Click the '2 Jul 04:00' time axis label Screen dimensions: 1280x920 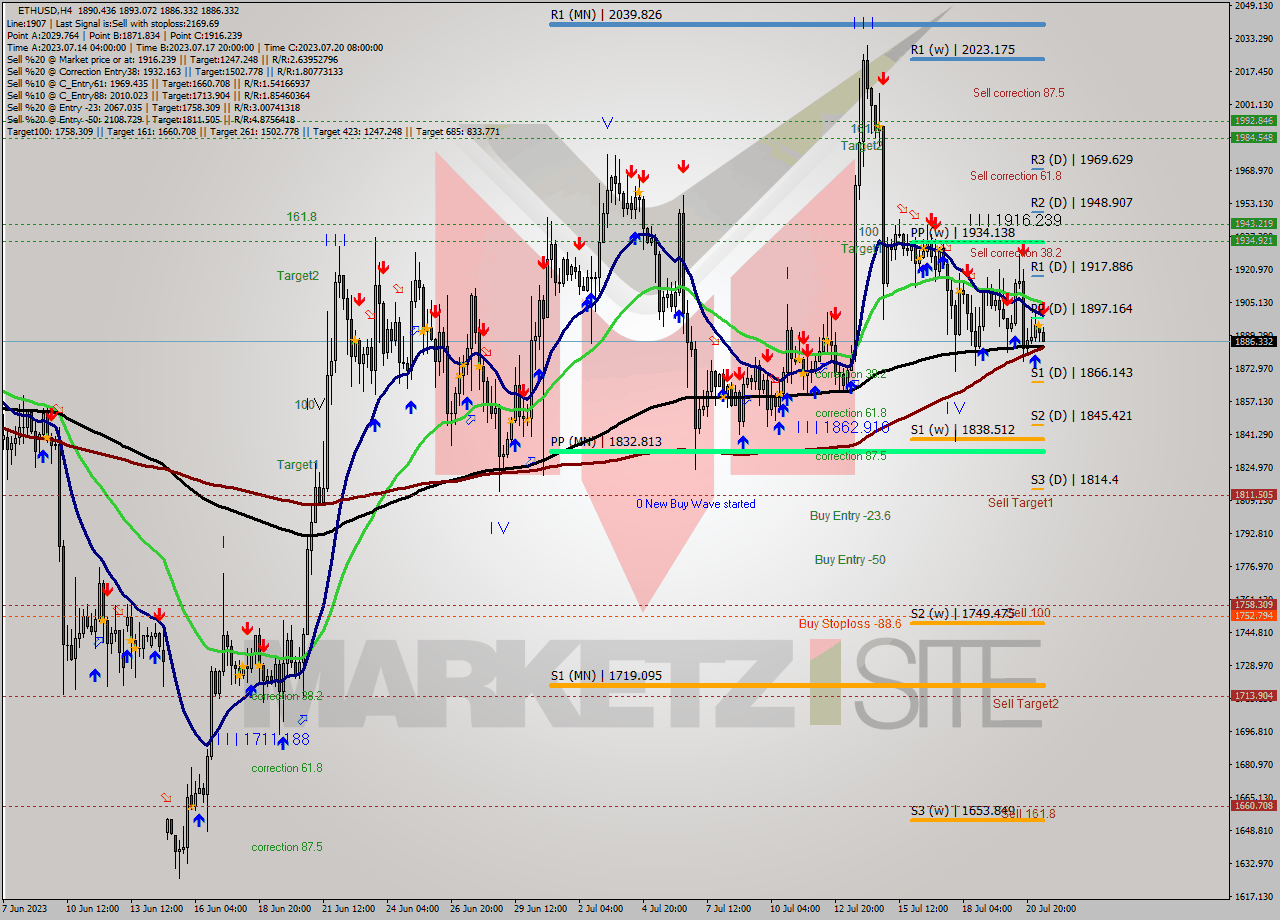[x=600, y=909]
